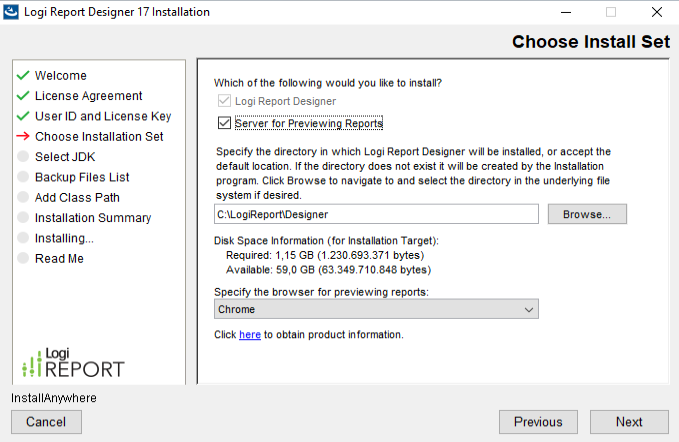
Task: Click the install directory path field
Action: click(x=377, y=214)
